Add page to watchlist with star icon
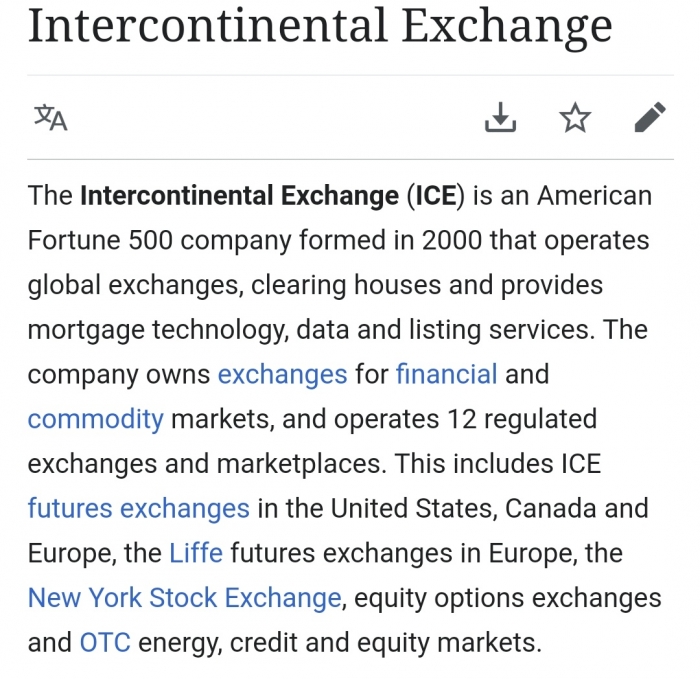This screenshot has height=679, width=700. tap(575, 117)
